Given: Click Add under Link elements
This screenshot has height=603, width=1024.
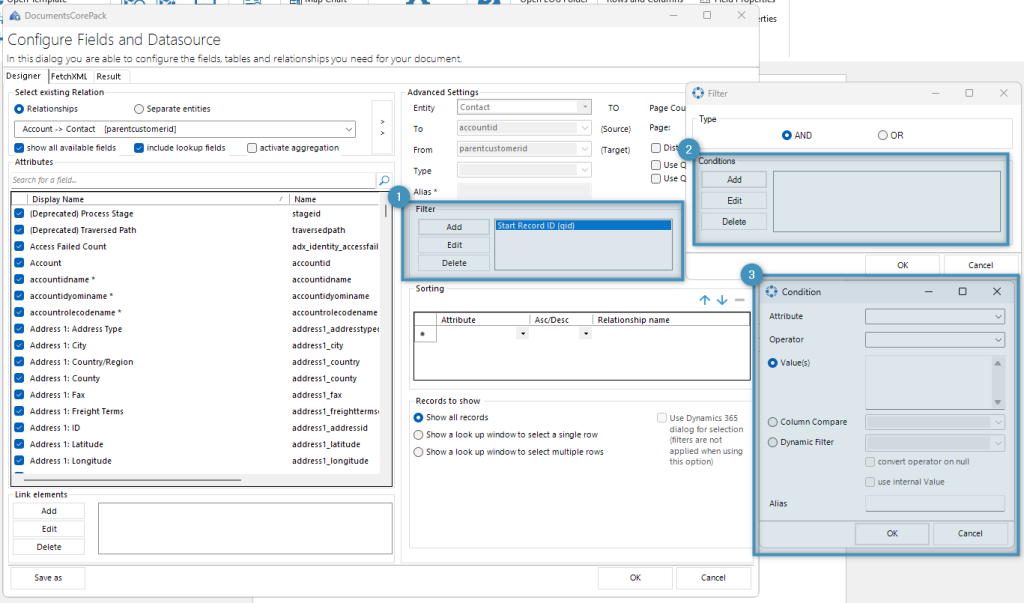Looking at the screenshot, I should pyautogui.click(x=49, y=511).
